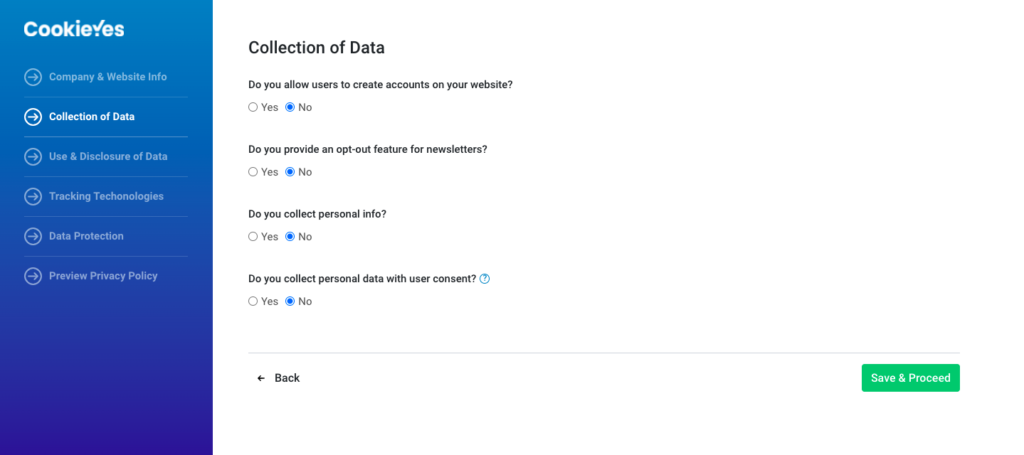
Task: Select Yes for newsletter opt-out feature
Action: click(x=254, y=172)
